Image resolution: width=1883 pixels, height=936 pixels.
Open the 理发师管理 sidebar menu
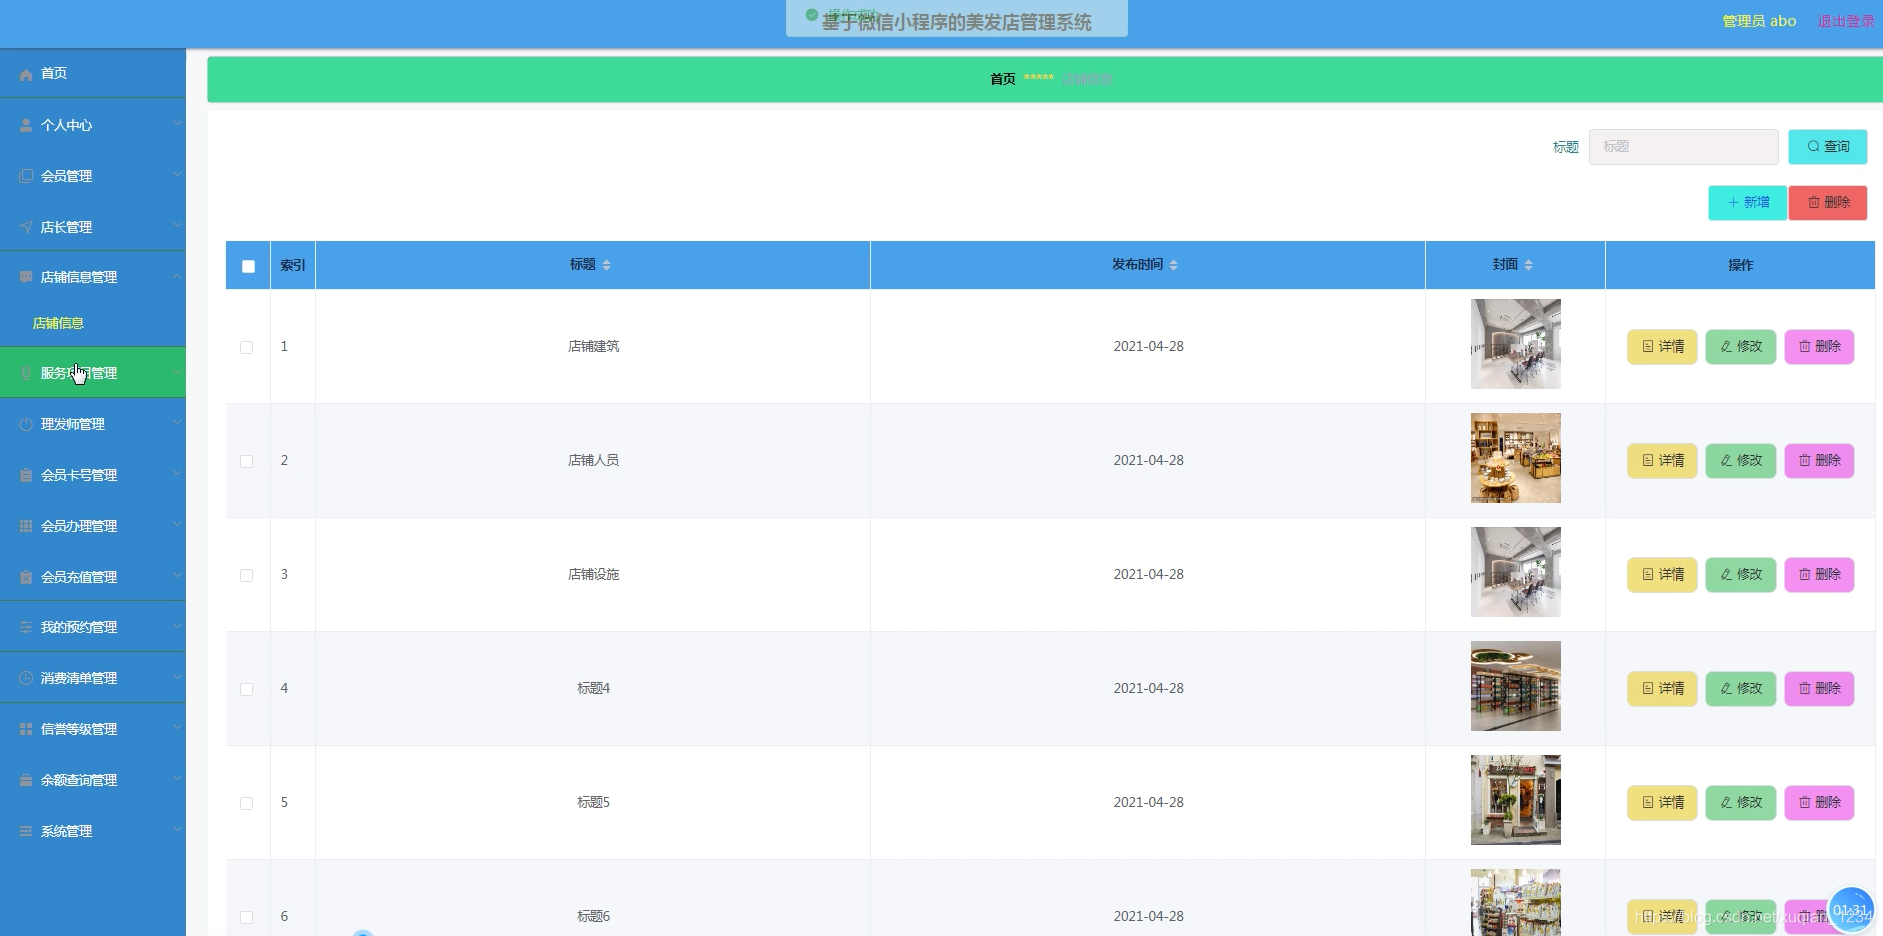73,424
